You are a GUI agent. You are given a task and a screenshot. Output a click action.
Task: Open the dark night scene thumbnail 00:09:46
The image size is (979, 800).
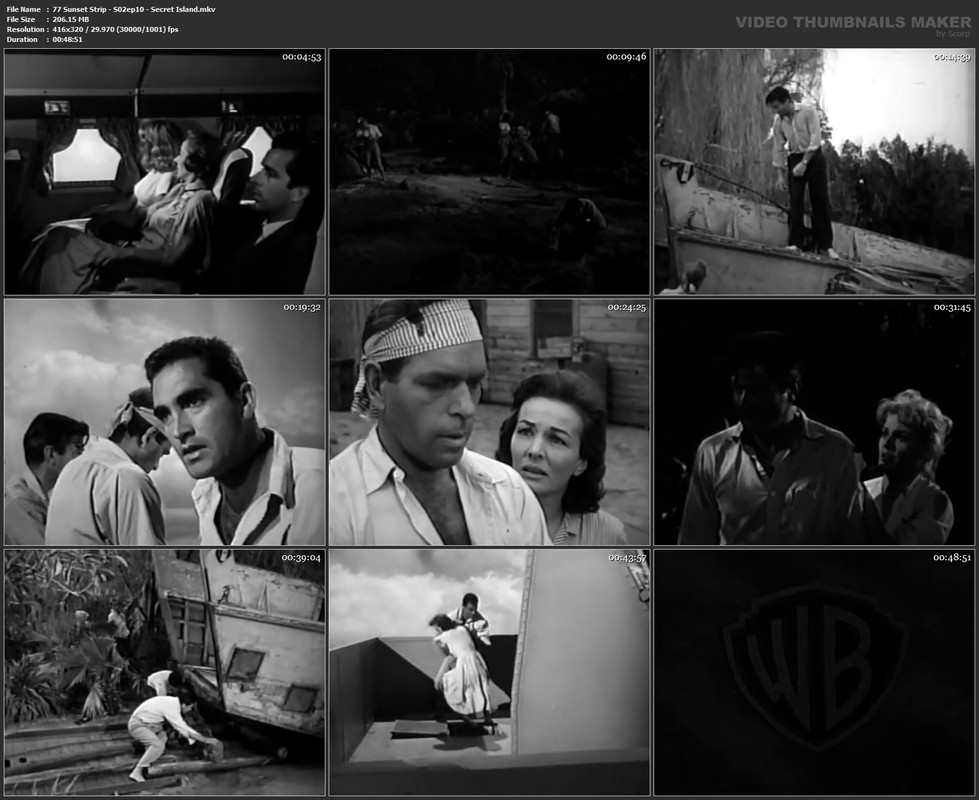[490, 172]
